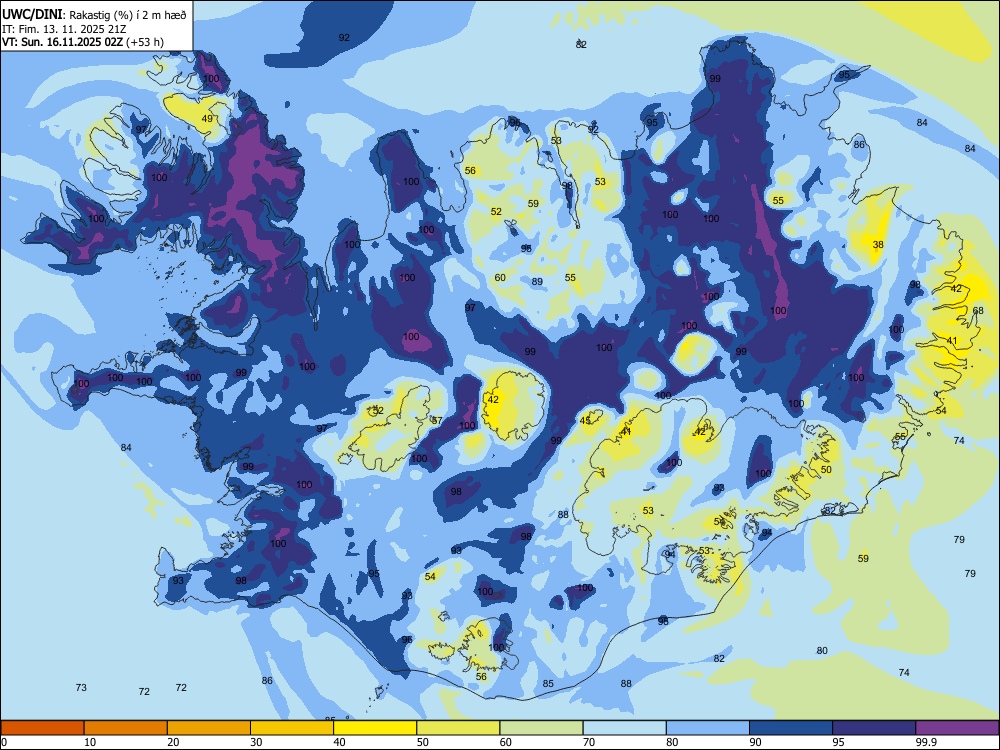
Task: Click the '73' value over the southwest sea
Action: 81,688
